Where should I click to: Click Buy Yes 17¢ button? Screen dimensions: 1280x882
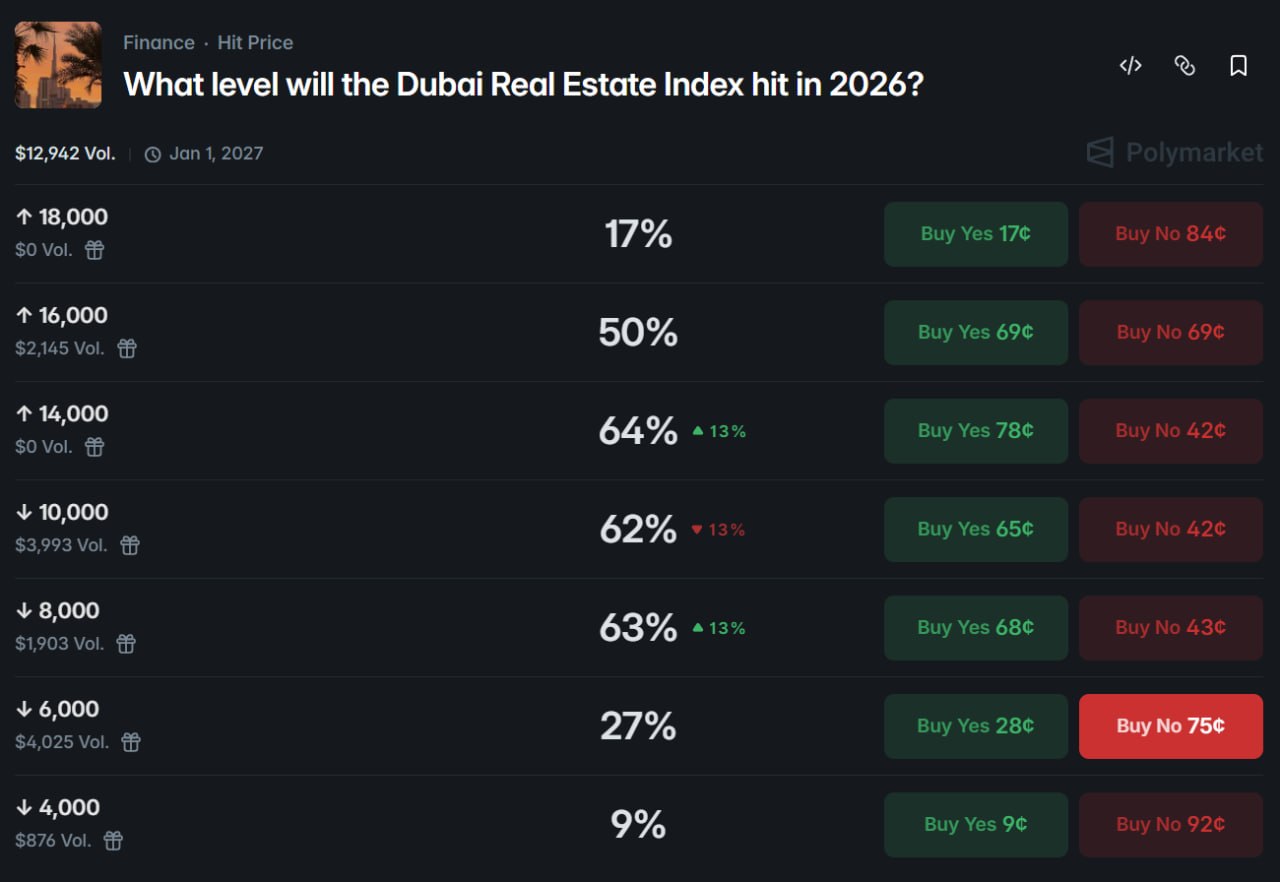coord(975,234)
